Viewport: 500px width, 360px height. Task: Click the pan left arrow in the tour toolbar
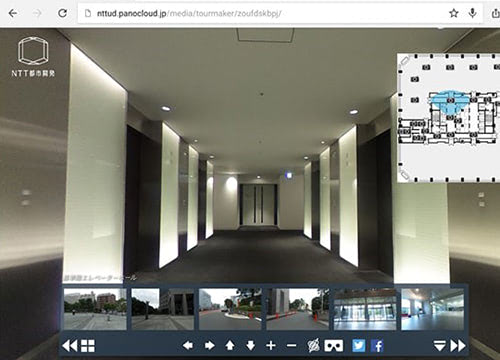[x=188, y=345]
